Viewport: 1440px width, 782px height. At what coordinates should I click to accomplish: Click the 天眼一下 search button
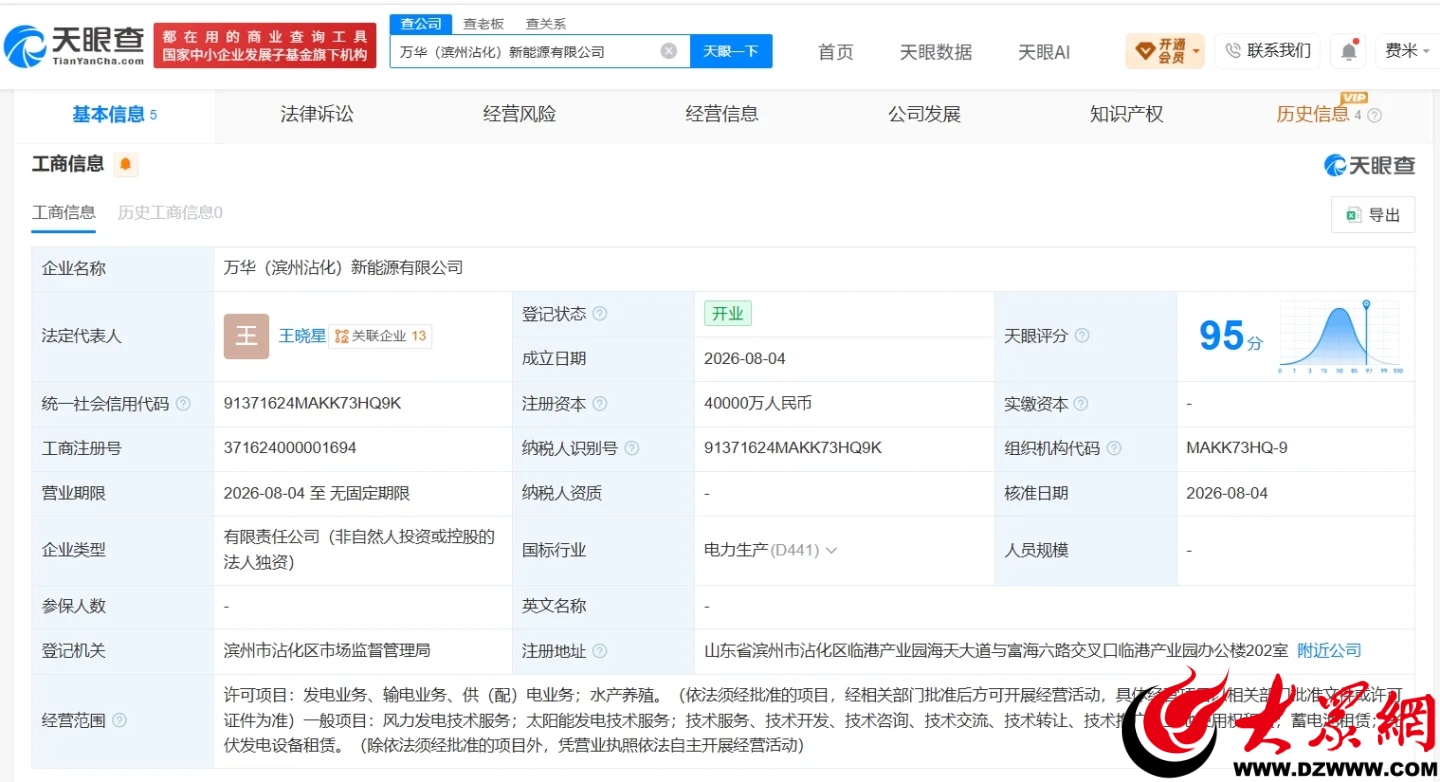pyautogui.click(x=731, y=51)
